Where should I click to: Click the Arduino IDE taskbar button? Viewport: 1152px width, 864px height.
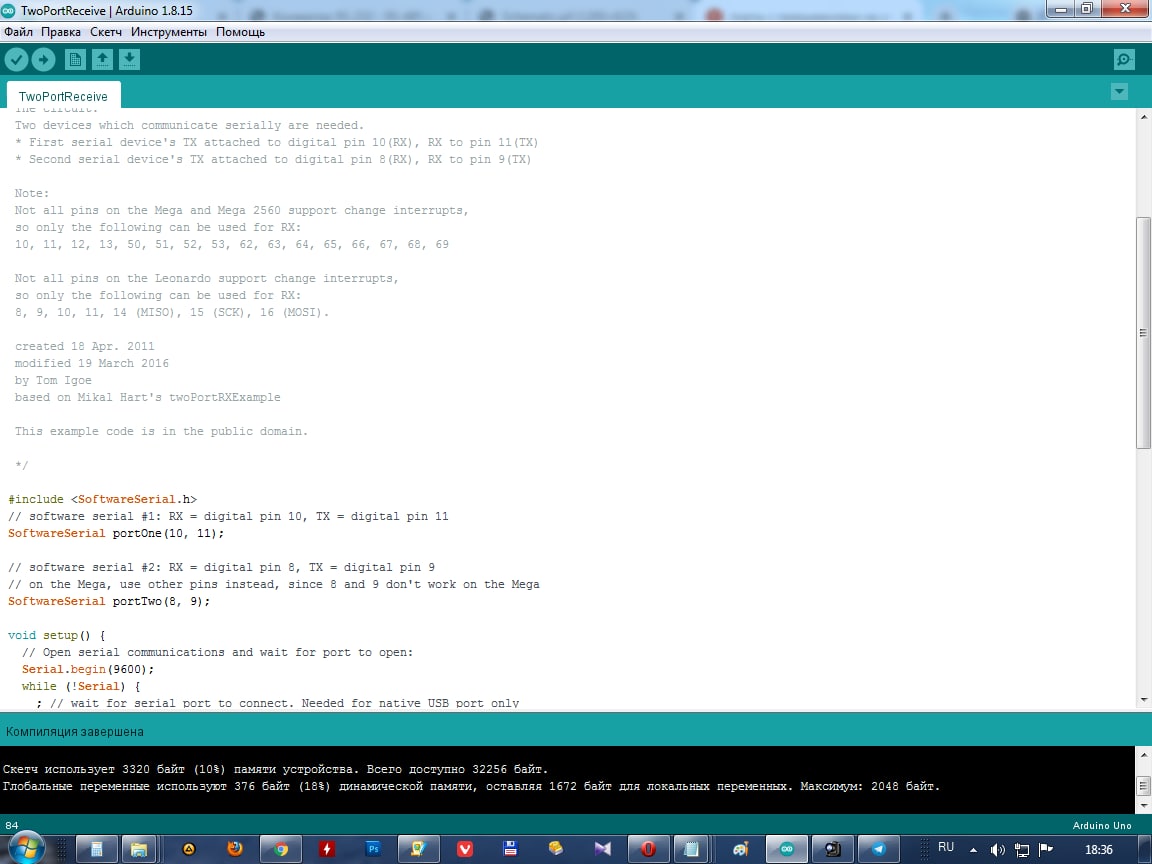click(787, 849)
